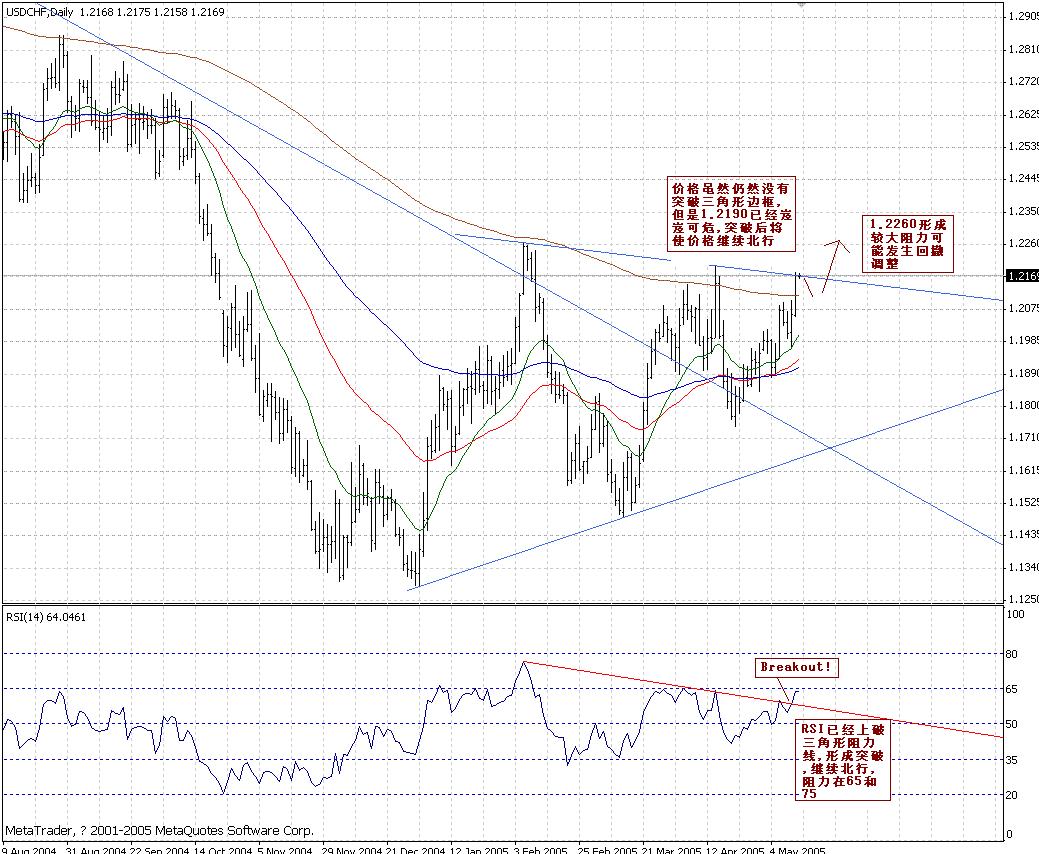The height and width of the screenshot is (854, 1039).
Task: Click the 14 Oct 2004 date label
Action: [x=223, y=849]
